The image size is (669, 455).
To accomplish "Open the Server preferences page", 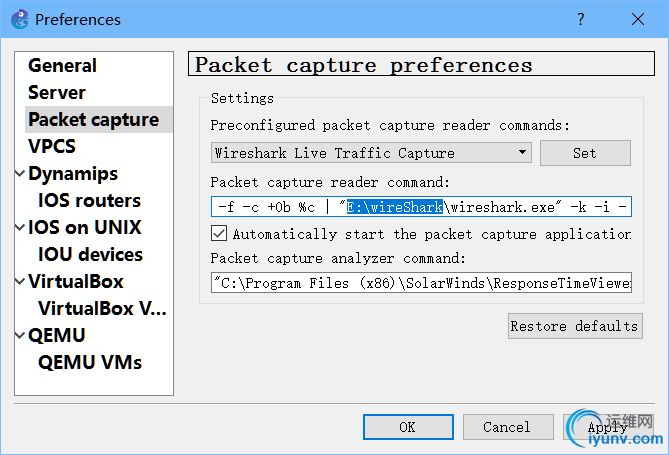I will click(x=57, y=93).
